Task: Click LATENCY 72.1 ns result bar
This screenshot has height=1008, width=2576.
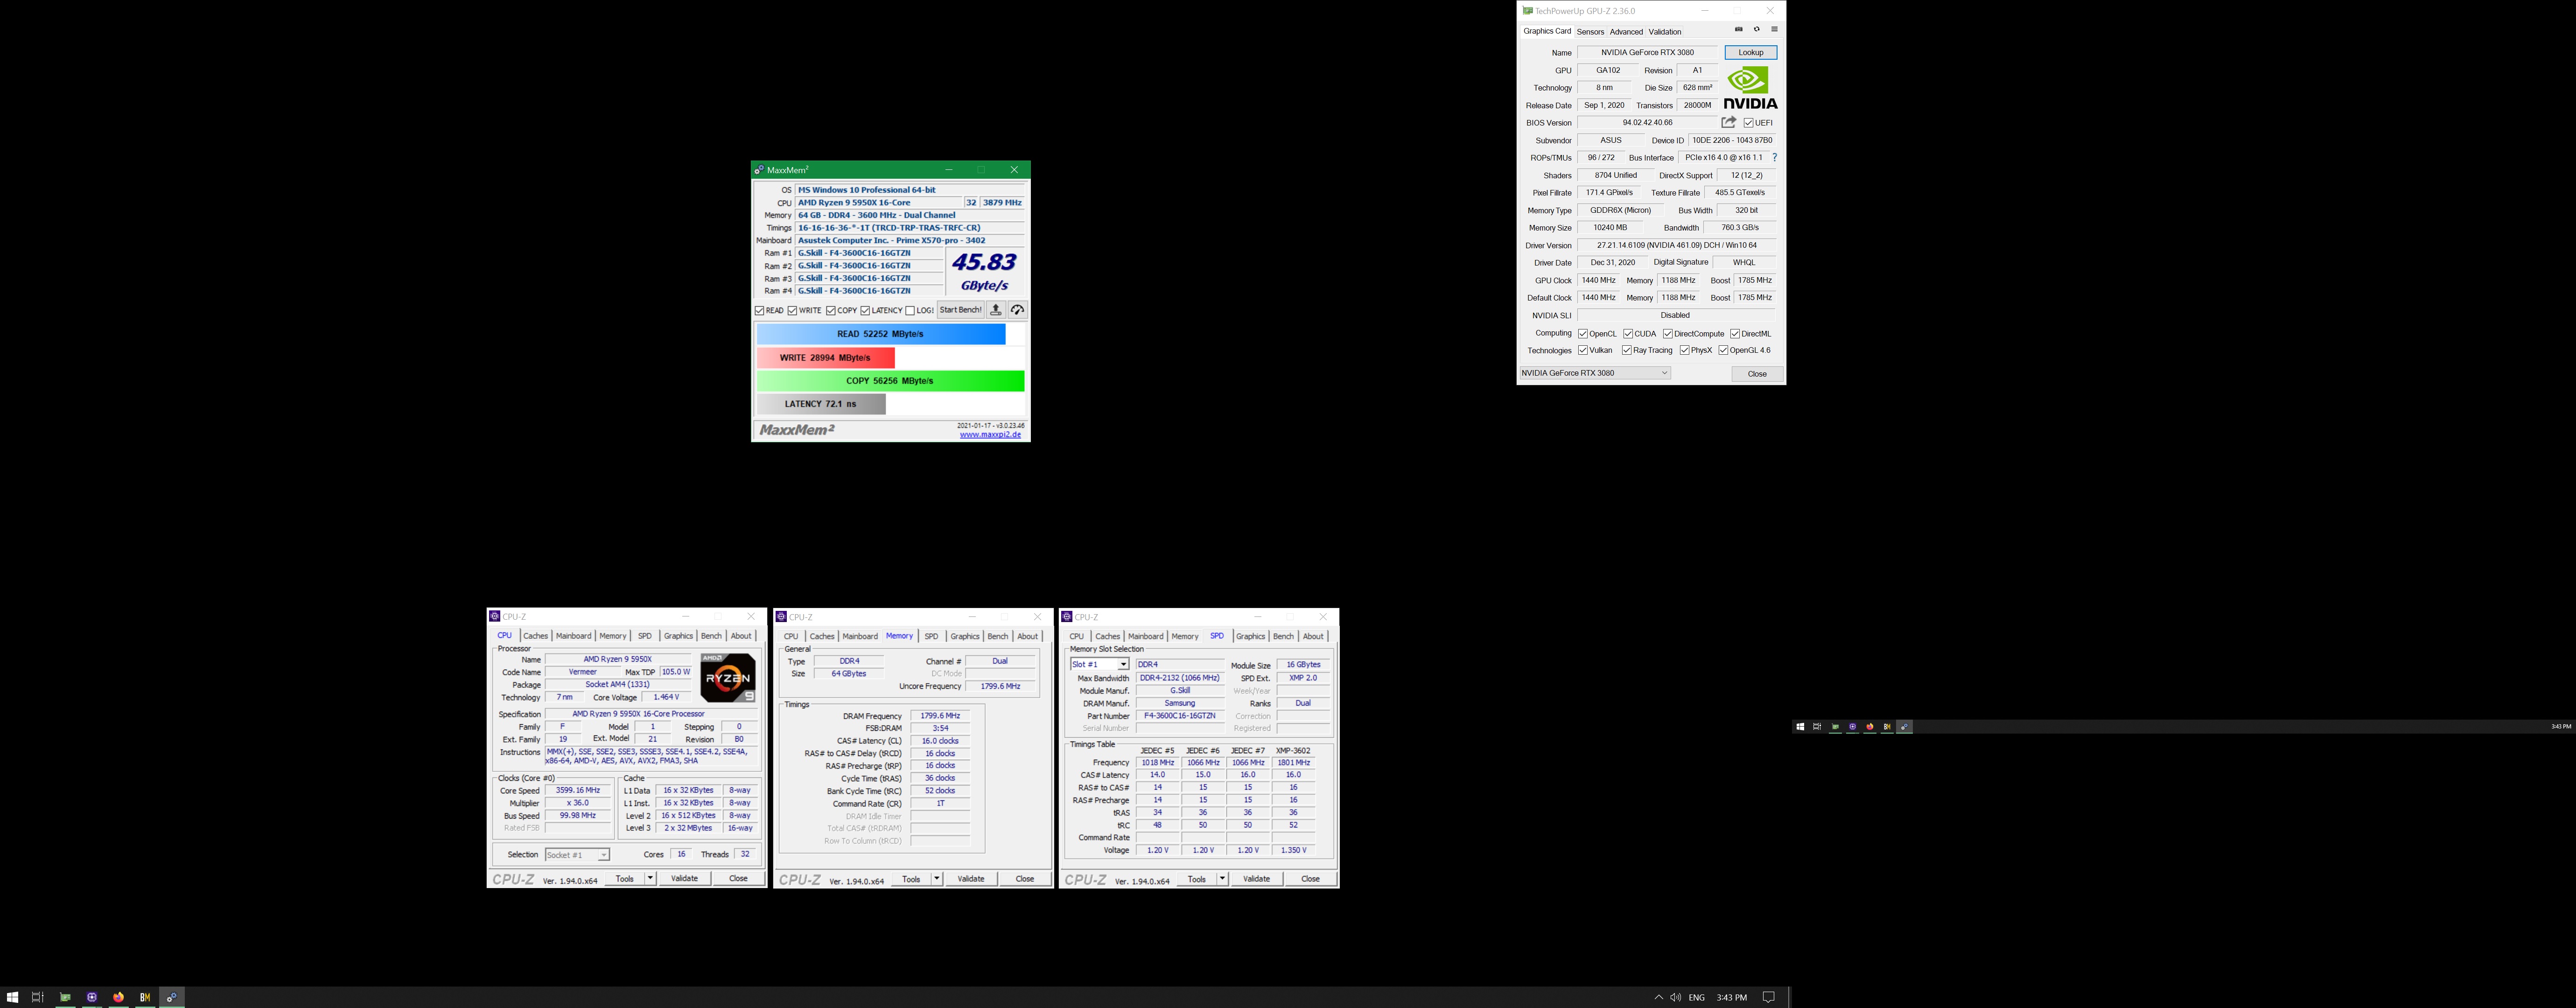Action: click(821, 404)
